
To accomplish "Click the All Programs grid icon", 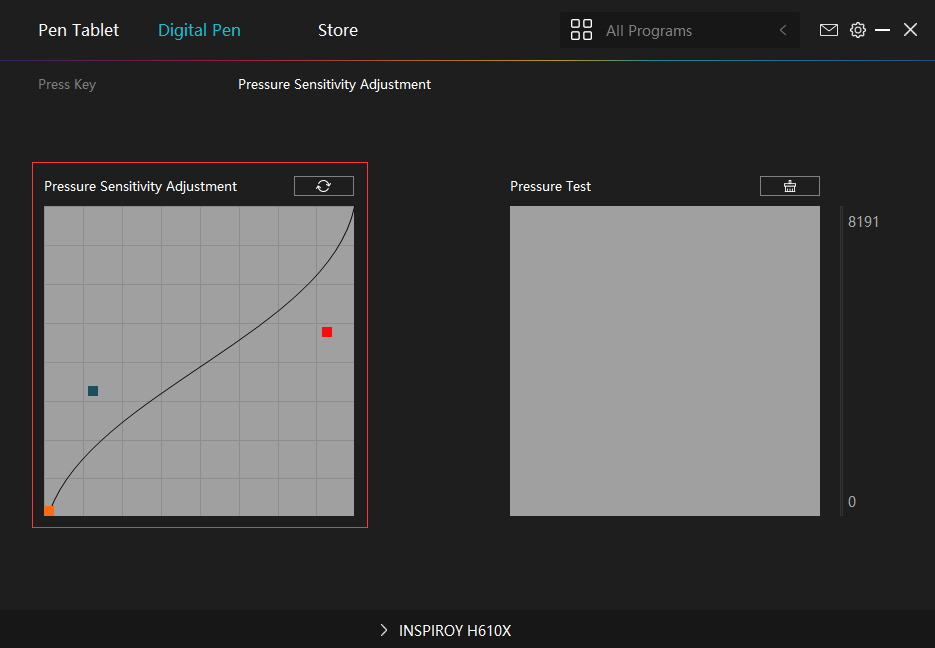I will tap(581, 30).
